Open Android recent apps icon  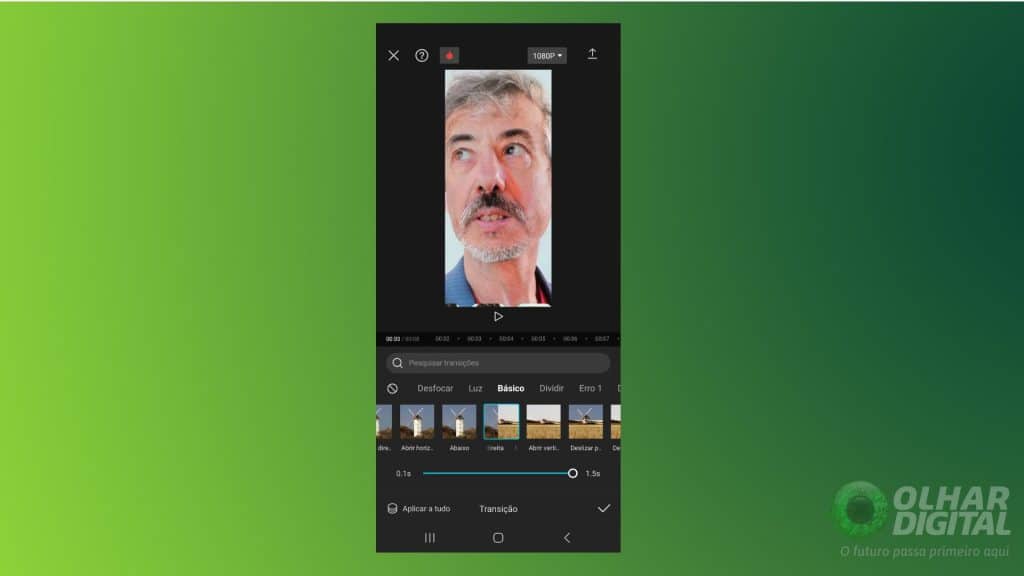pyautogui.click(x=430, y=538)
